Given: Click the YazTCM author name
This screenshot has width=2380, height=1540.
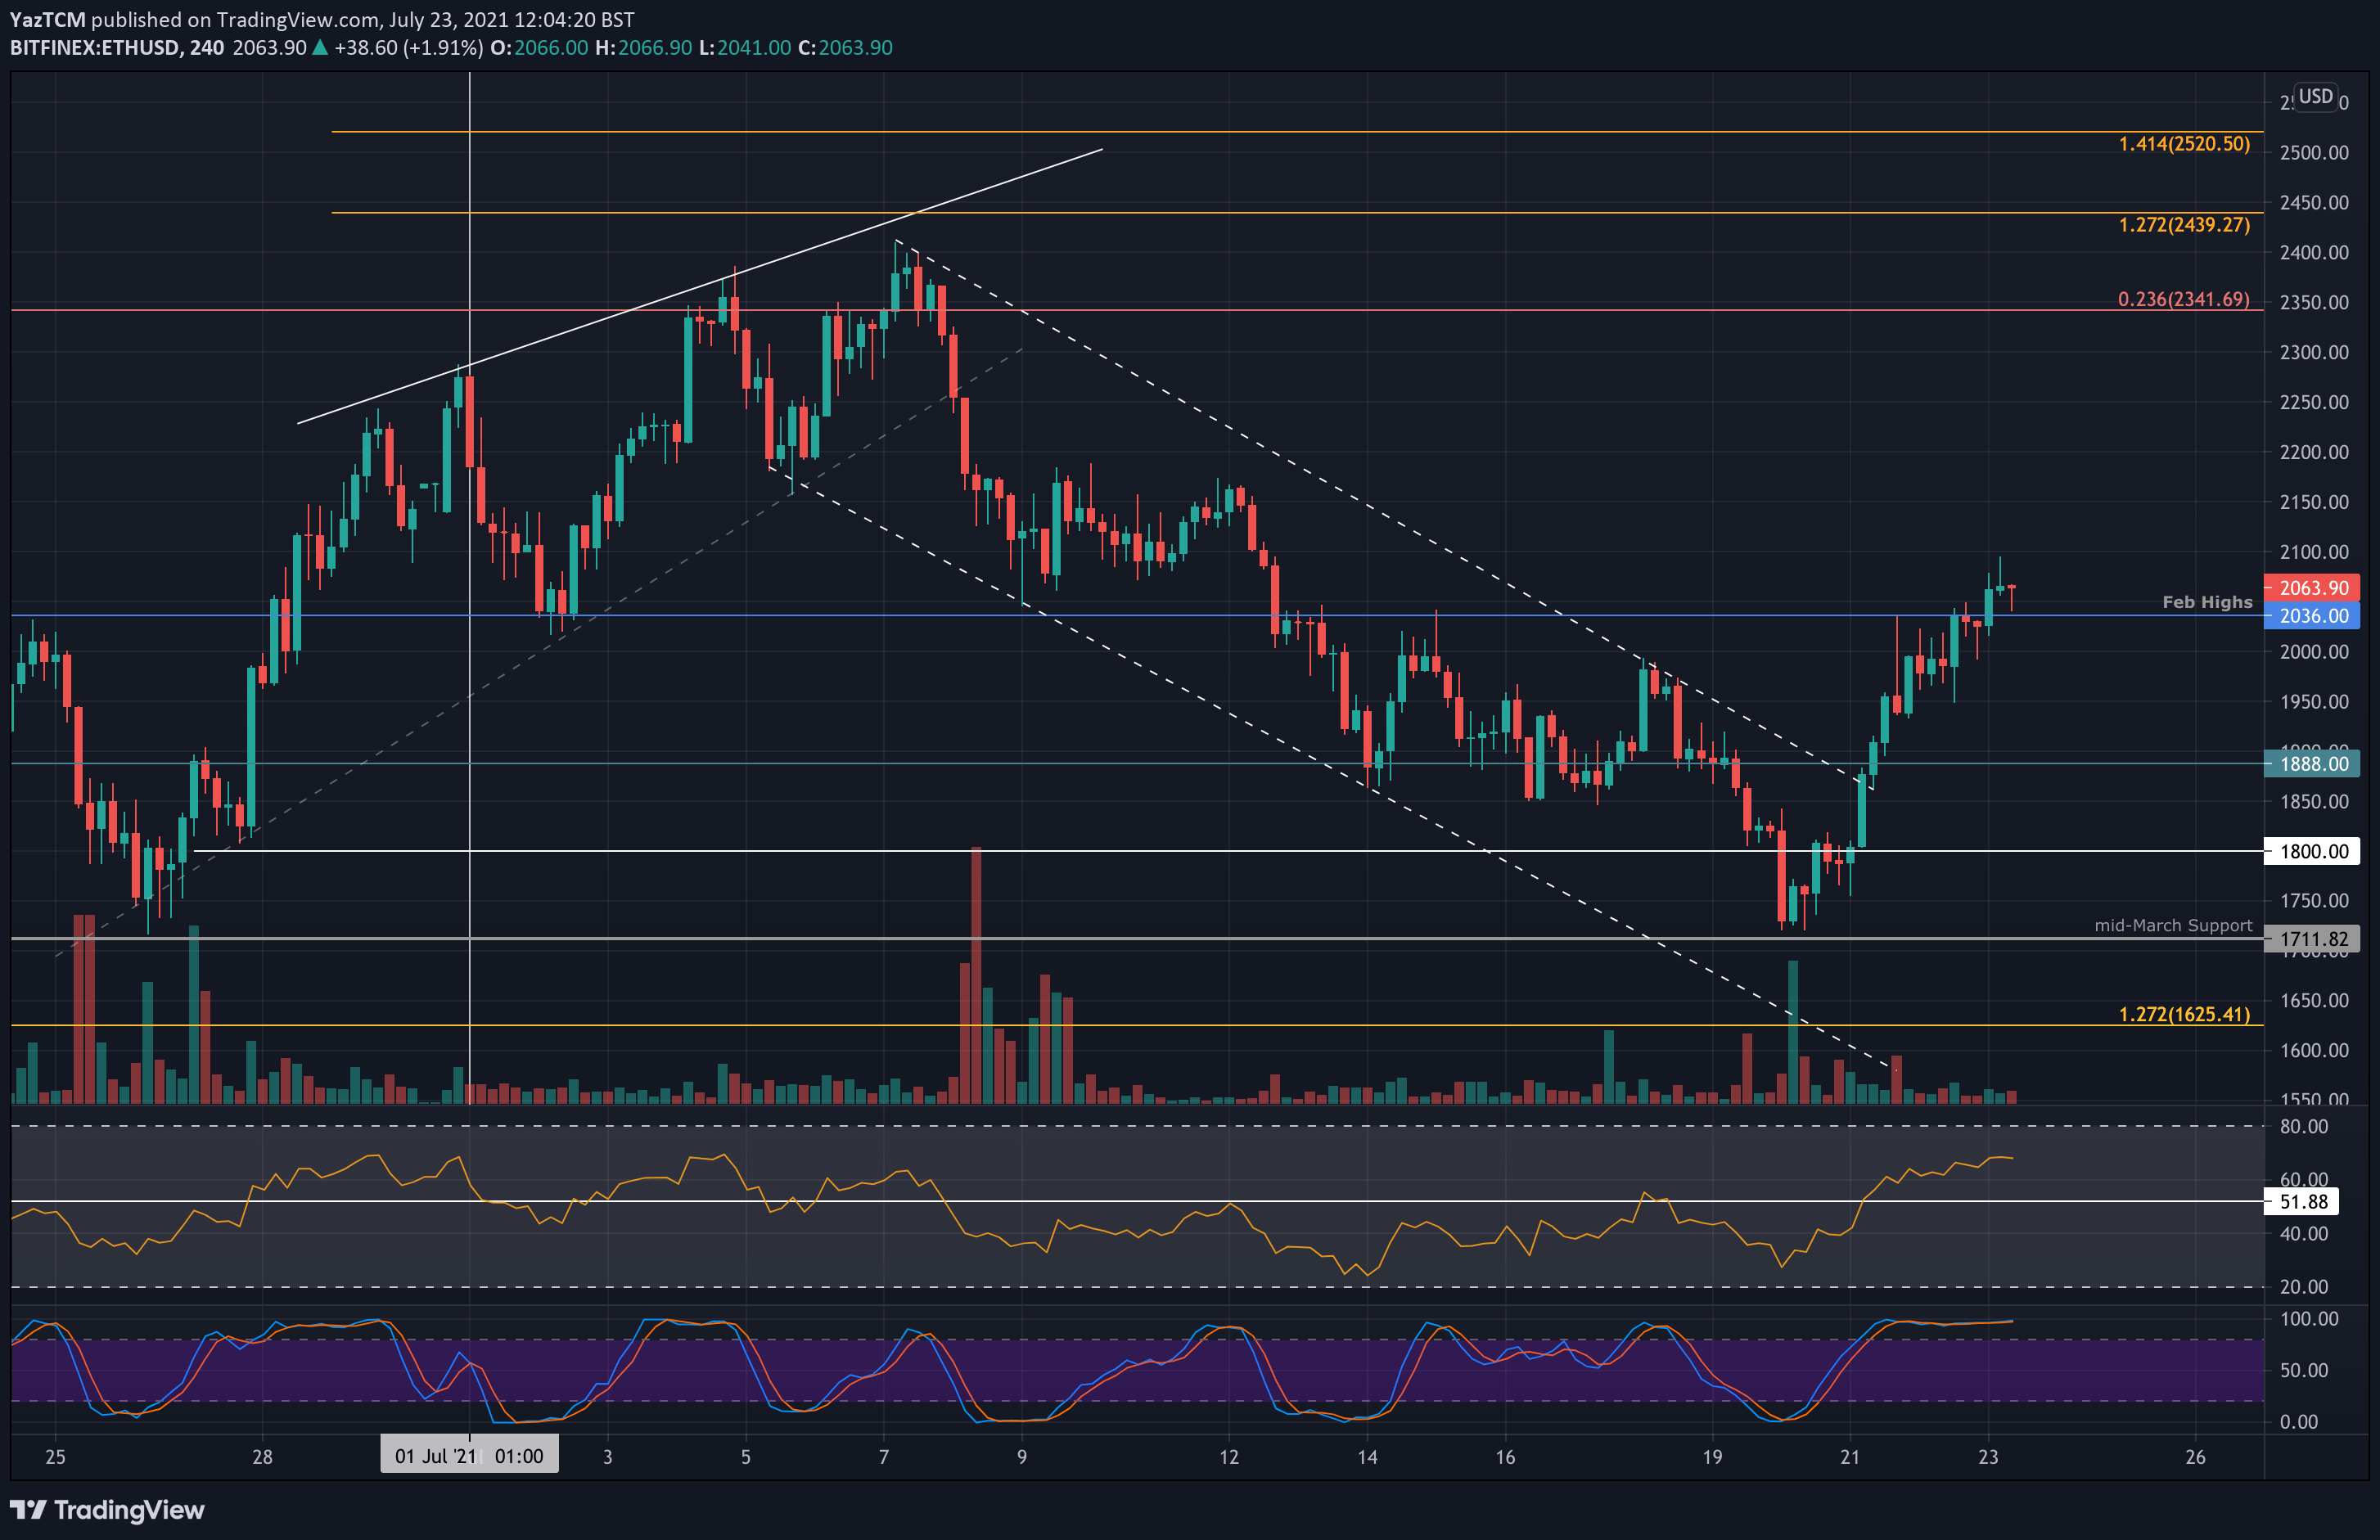Looking at the screenshot, I should click(x=47, y=19).
